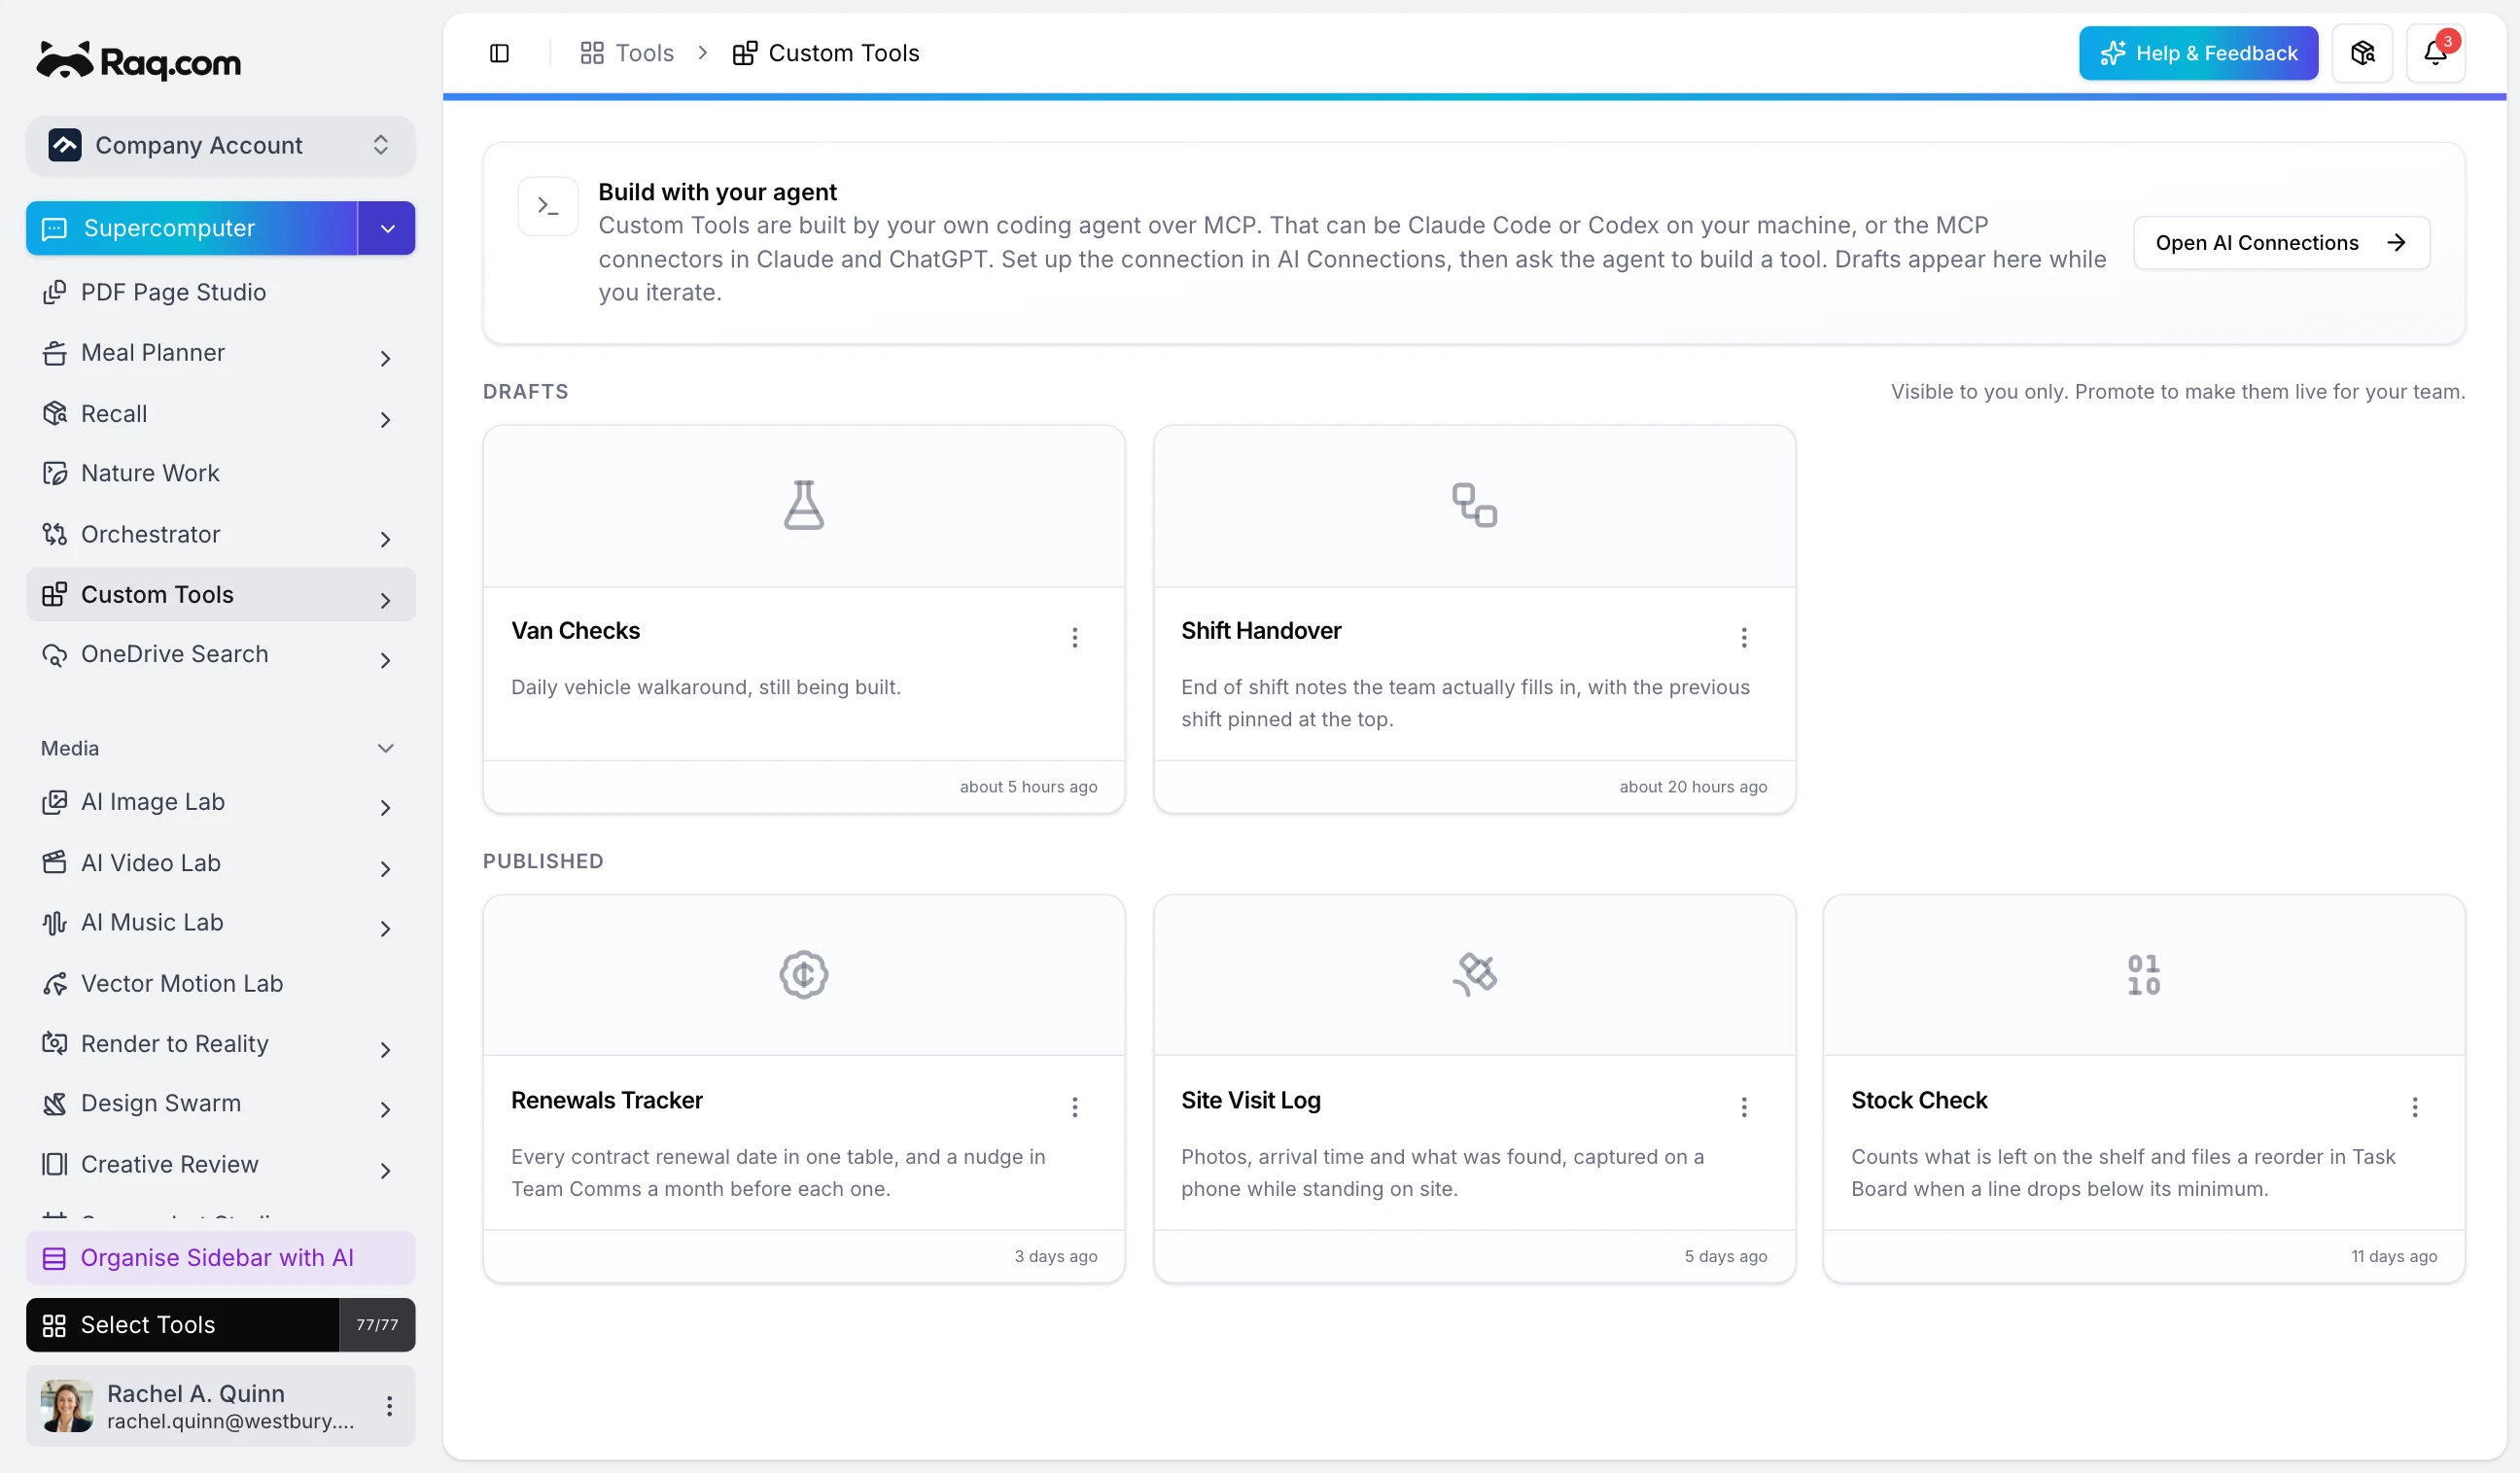Open the notifications bell
The width and height of the screenshot is (2520, 1473).
(2435, 53)
